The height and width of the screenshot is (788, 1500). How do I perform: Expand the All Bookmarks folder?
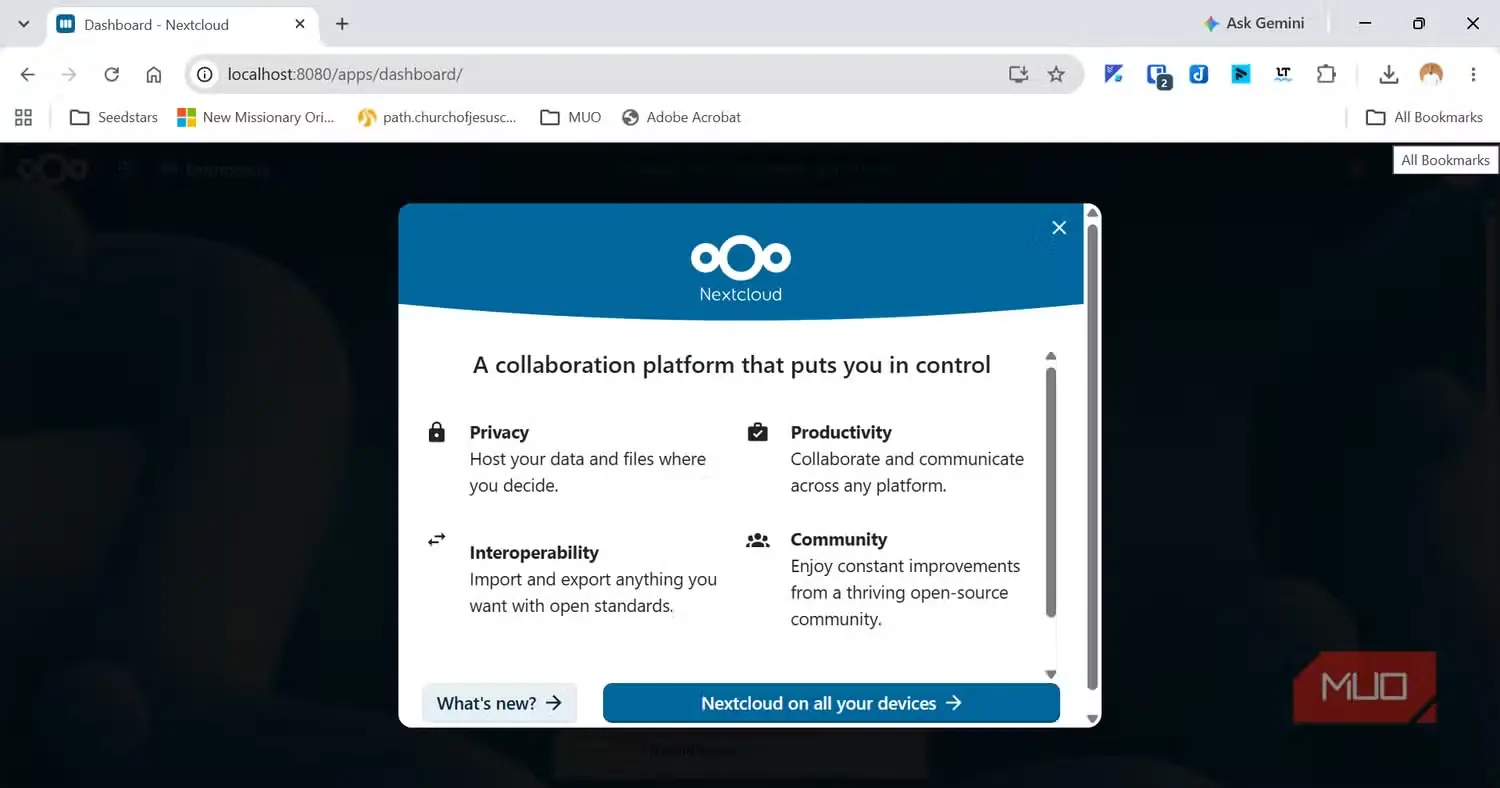point(1424,117)
